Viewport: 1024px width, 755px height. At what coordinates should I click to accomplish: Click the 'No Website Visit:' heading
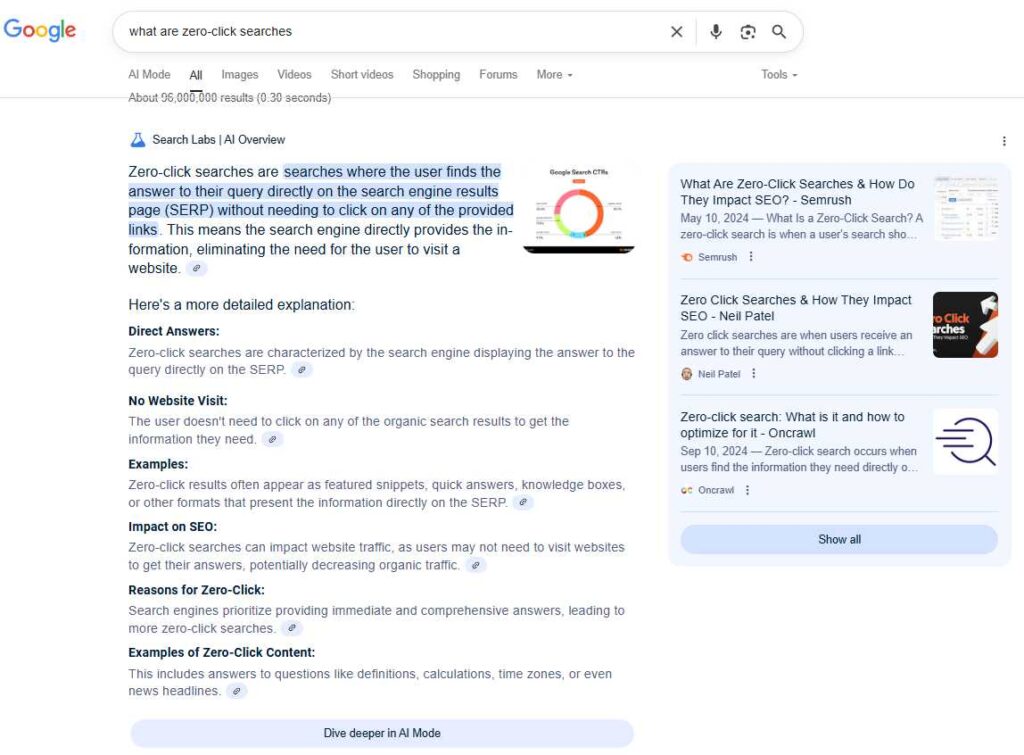[178, 401]
